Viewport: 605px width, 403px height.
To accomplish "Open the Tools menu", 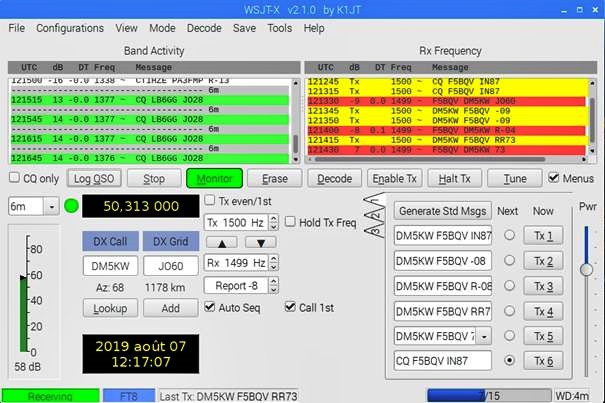I will pyautogui.click(x=279, y=28).
